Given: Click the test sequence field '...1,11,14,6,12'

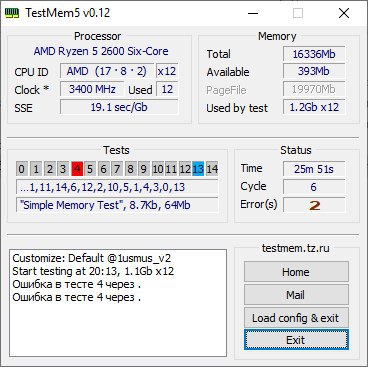Looking at the screenshot, I should point(117,187).
